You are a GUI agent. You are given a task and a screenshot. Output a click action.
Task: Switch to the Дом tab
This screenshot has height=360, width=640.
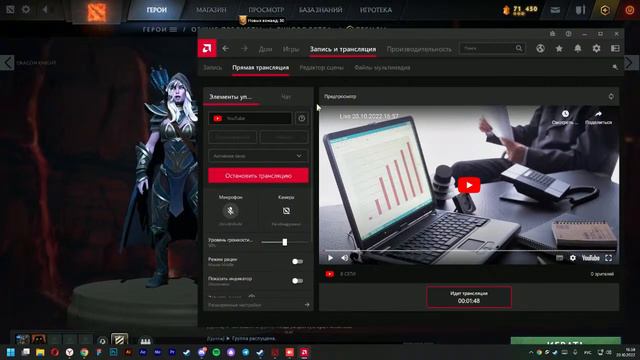pos(265,49)
